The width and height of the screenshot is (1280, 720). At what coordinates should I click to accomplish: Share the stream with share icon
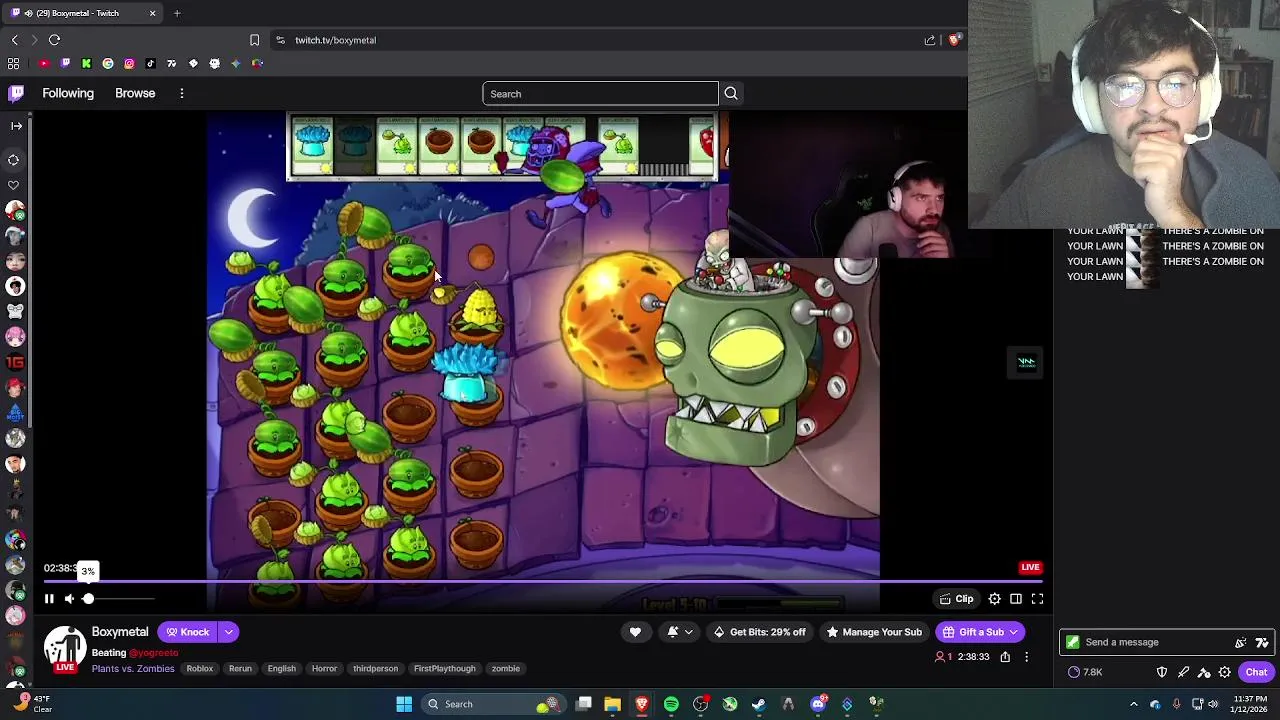tap(1005, 657)
